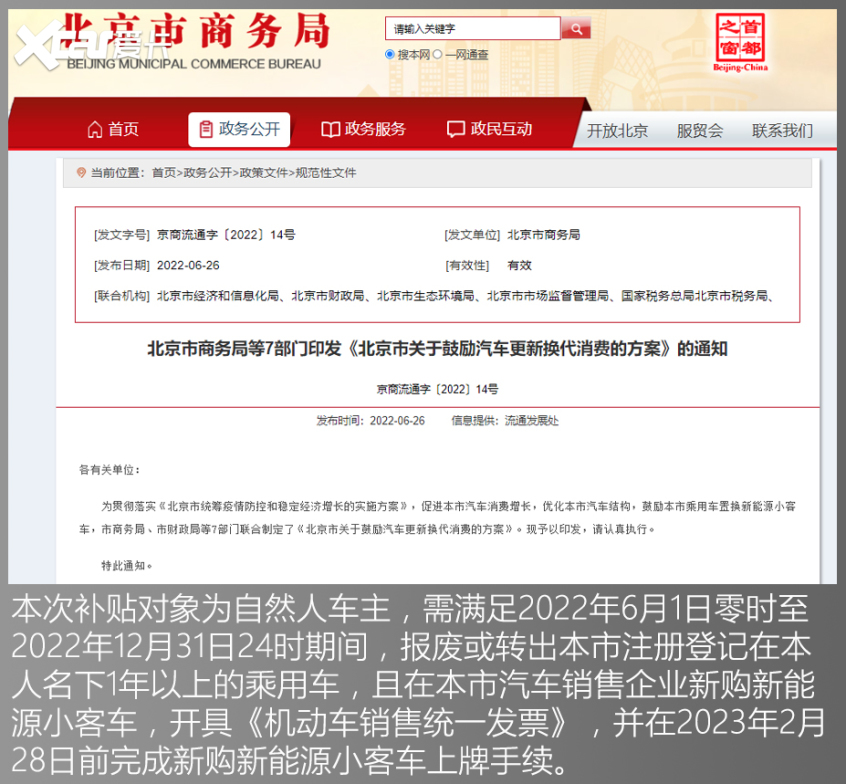Click the search magnifier icon
The height and width of the screenshot is (784, 846).
pos(576,28)
